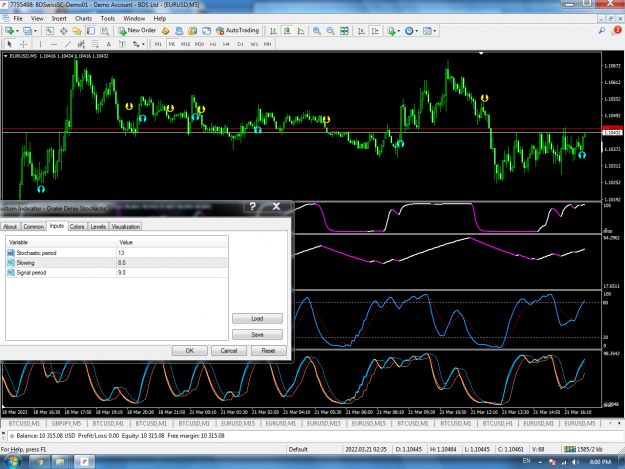This screenshot has width=625, height=469.
Task: Open the New Chart toolbar icon
Action: coord(9,31)
